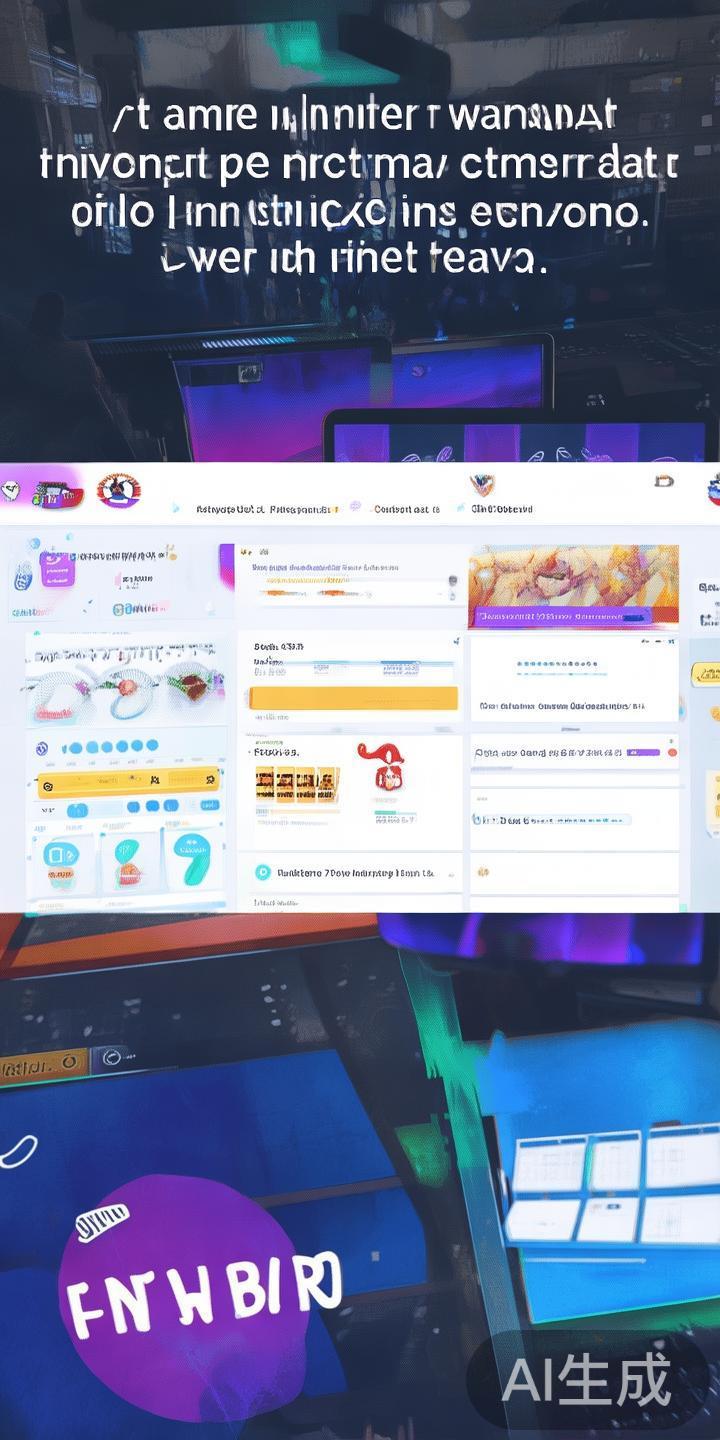
Task: Click the purple storefront icon in header
Action: 56,491
